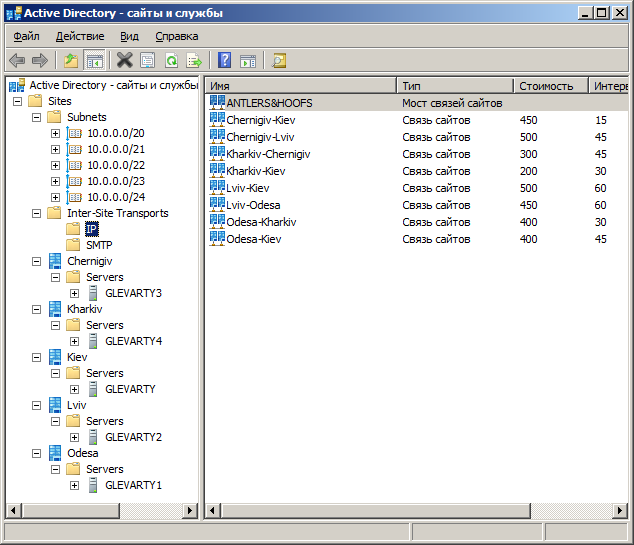
Task: Expand the GLEVARTY2 server node
Action: click(74, 437)
